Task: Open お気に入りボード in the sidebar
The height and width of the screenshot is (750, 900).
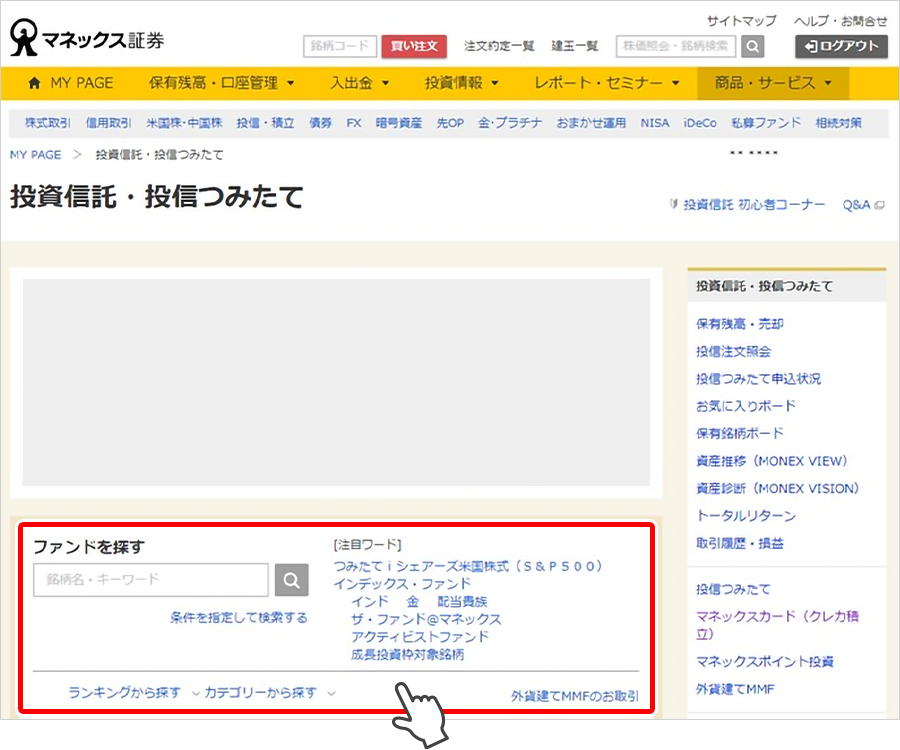Action: (746, 406)
